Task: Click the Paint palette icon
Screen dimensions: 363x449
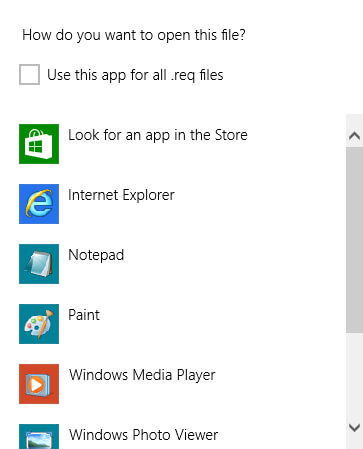Action: (39, 324)
